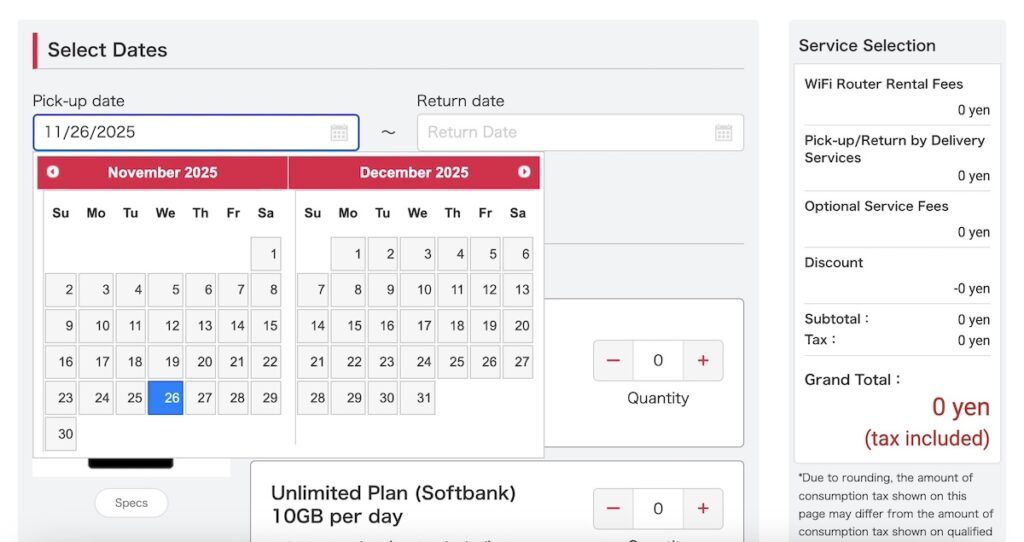Decrease quantity with first minus button

613,361
